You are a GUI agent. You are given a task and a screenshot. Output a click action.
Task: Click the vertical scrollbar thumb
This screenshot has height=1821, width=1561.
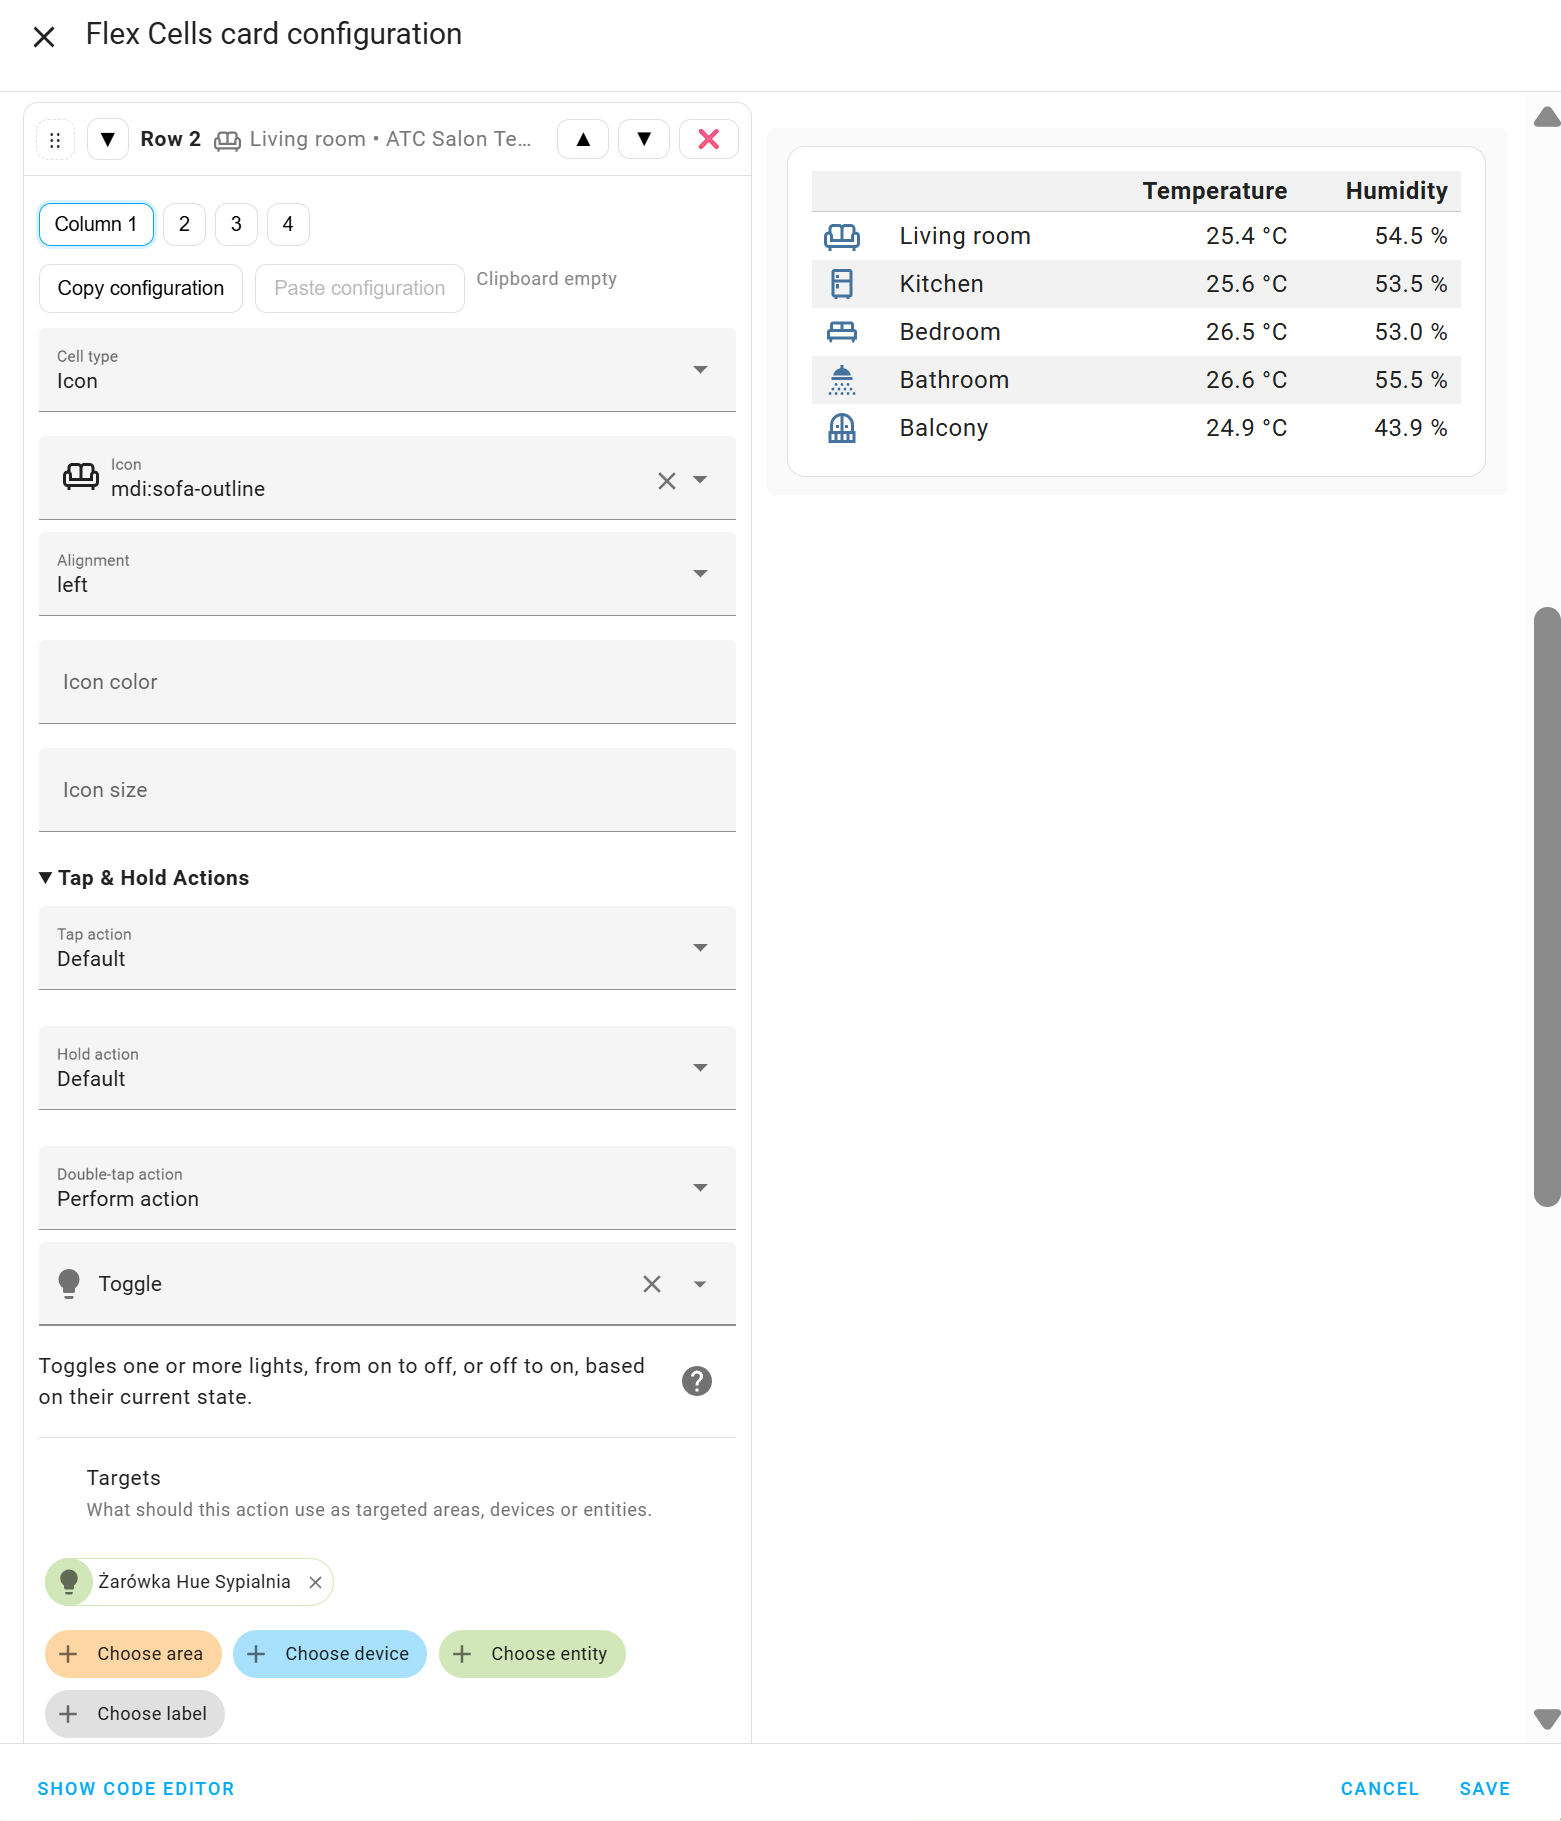tap(1546, 905)
